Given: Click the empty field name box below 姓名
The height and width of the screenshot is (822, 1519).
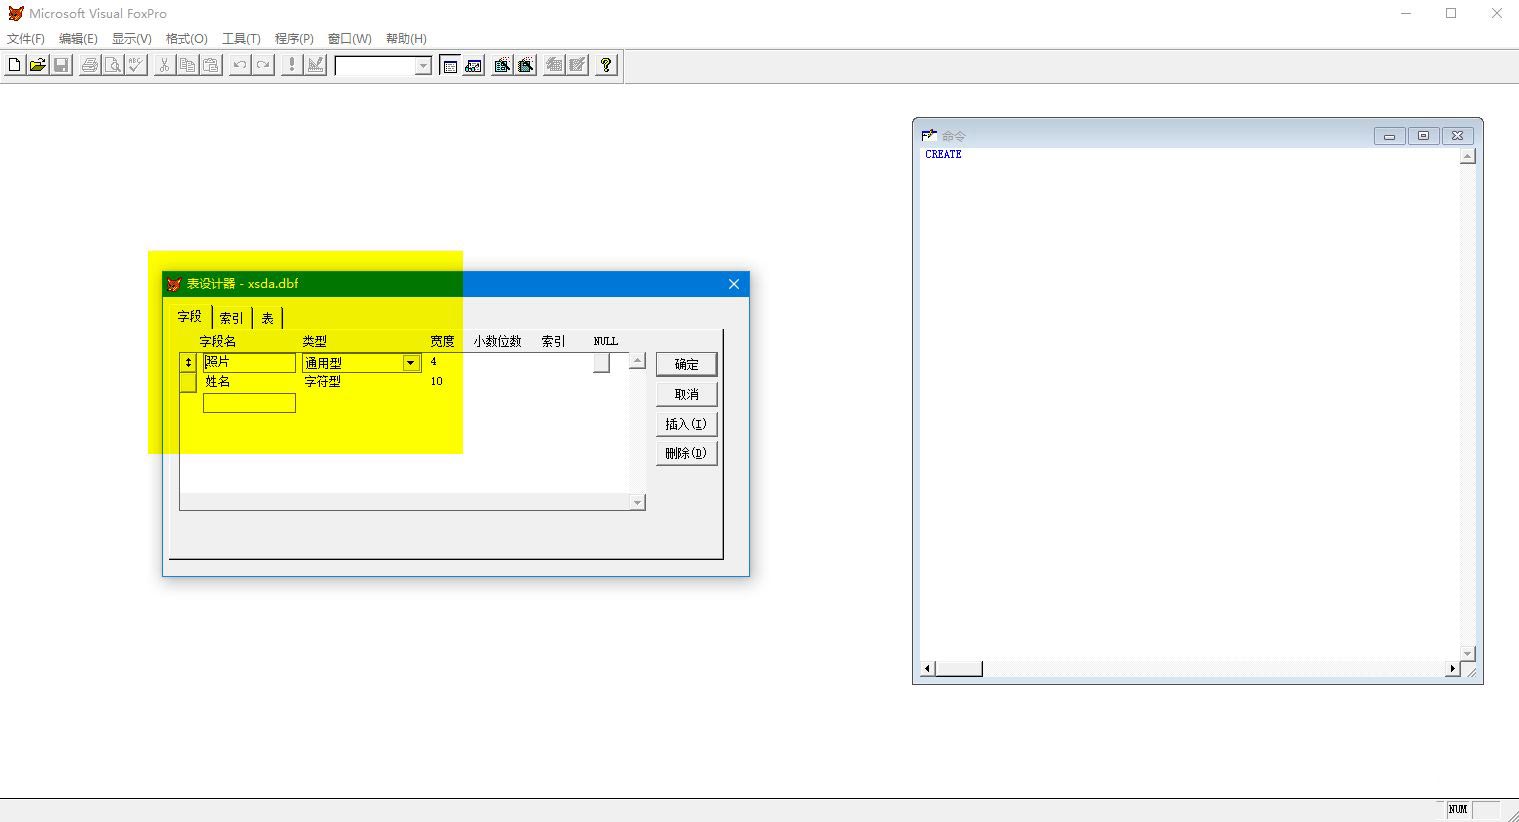Looking at the screenshot, I should tap(249, 403).
